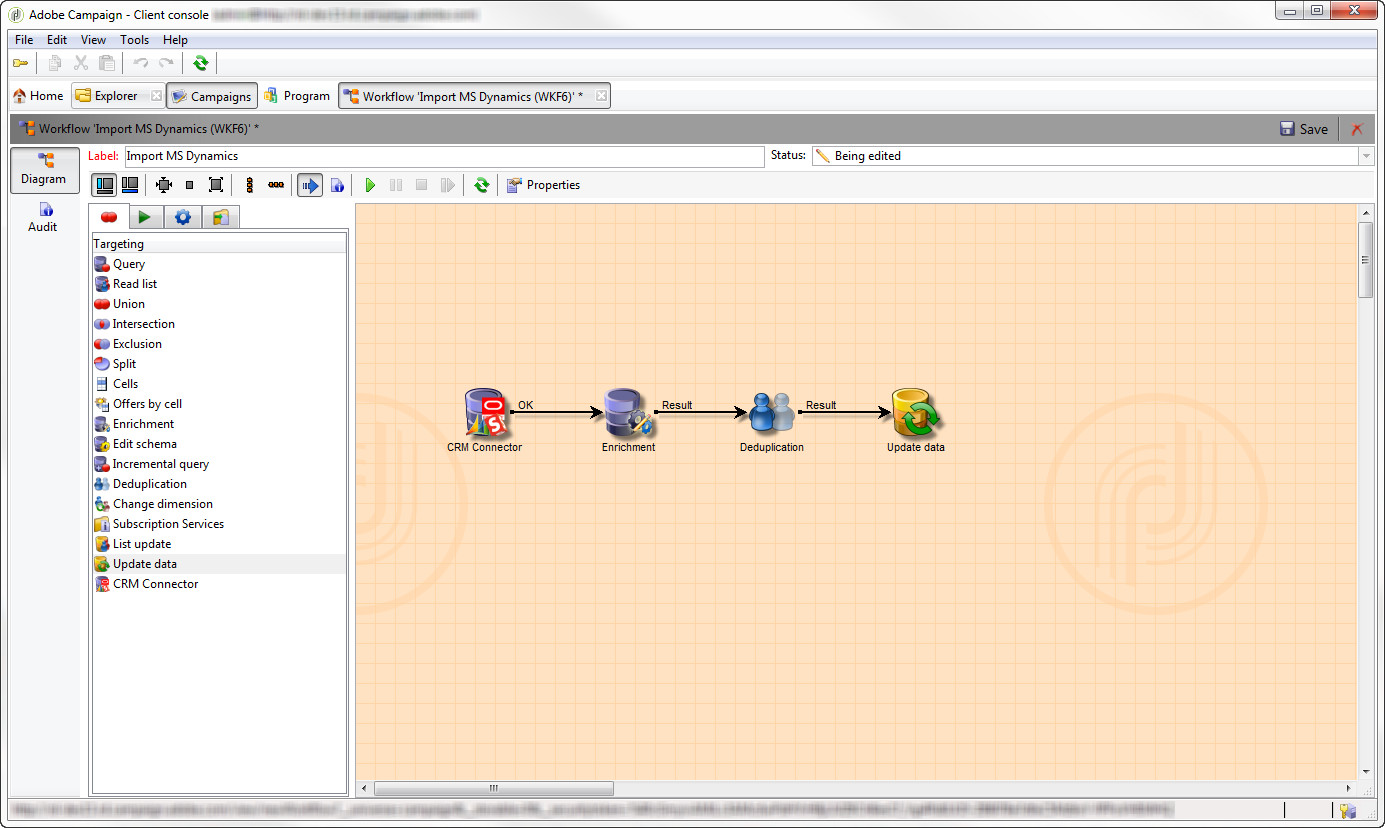Select the Update data node on the canvas

click(916, 412)
